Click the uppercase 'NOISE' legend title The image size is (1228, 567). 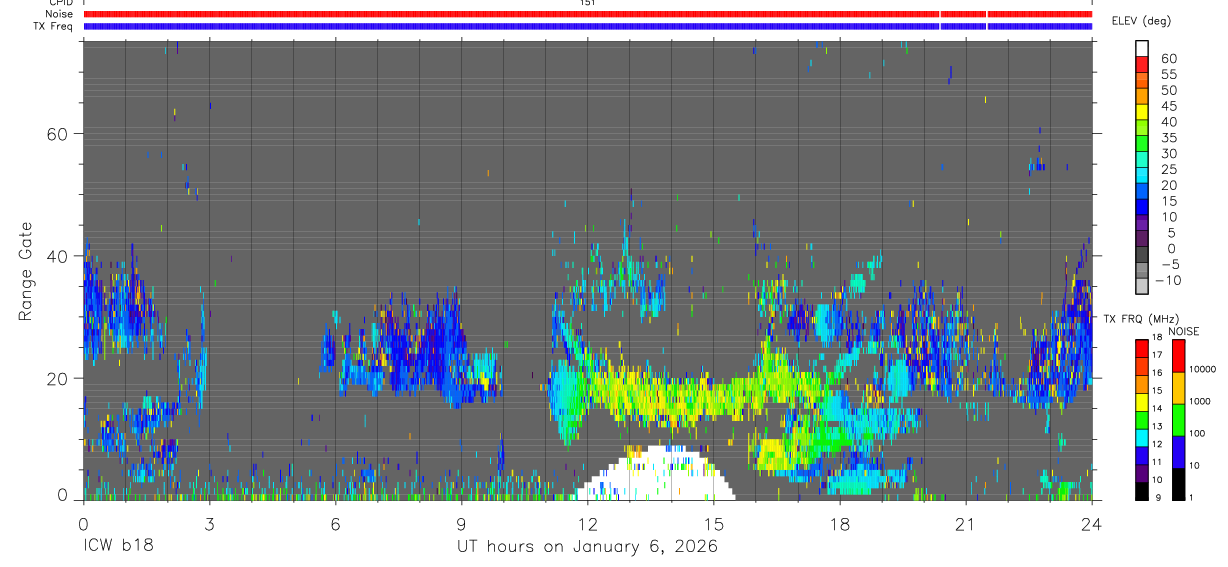pyautogui.click(x=1183, y=331)
